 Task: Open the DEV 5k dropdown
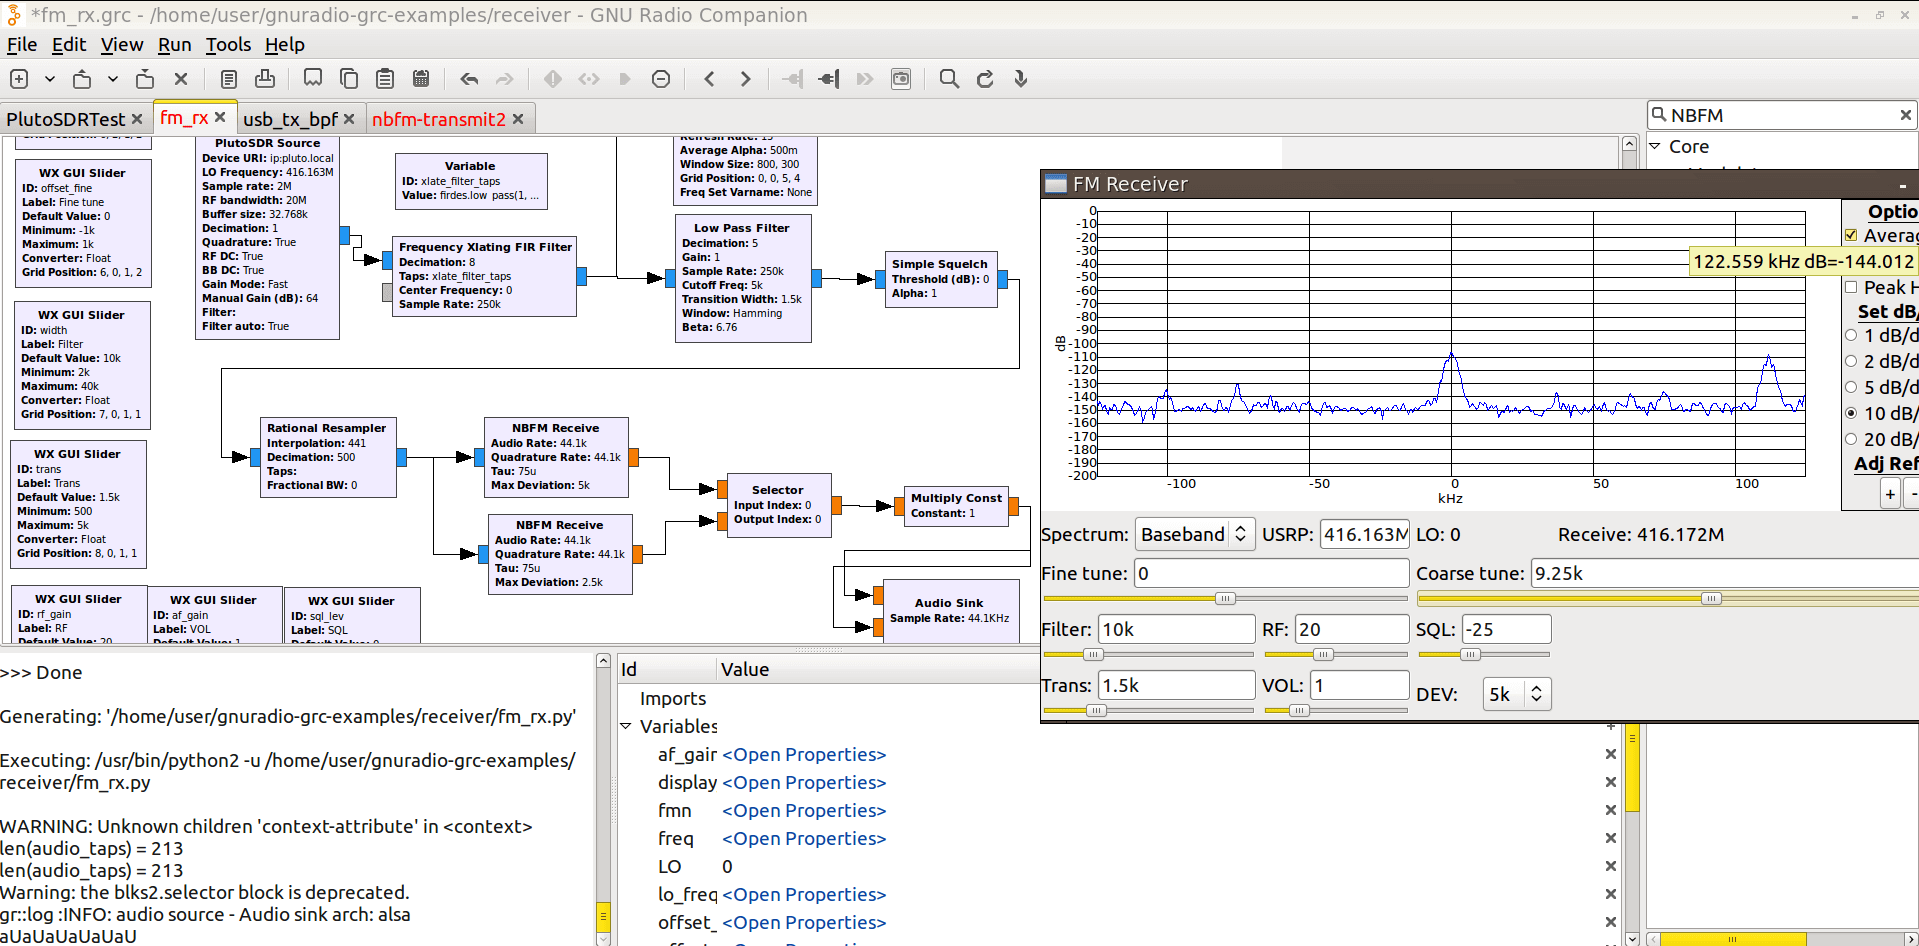[1516, 694]
